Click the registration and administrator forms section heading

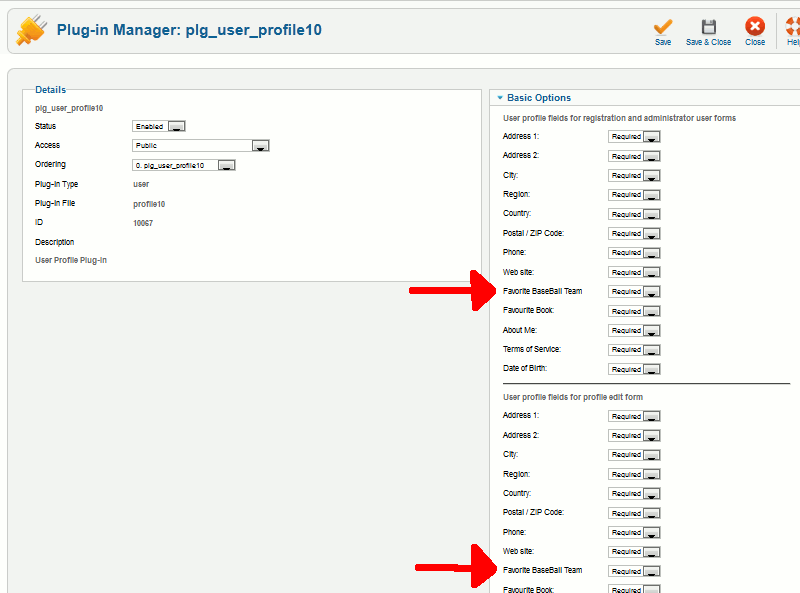pyautogui.click(x=619, y=118)
